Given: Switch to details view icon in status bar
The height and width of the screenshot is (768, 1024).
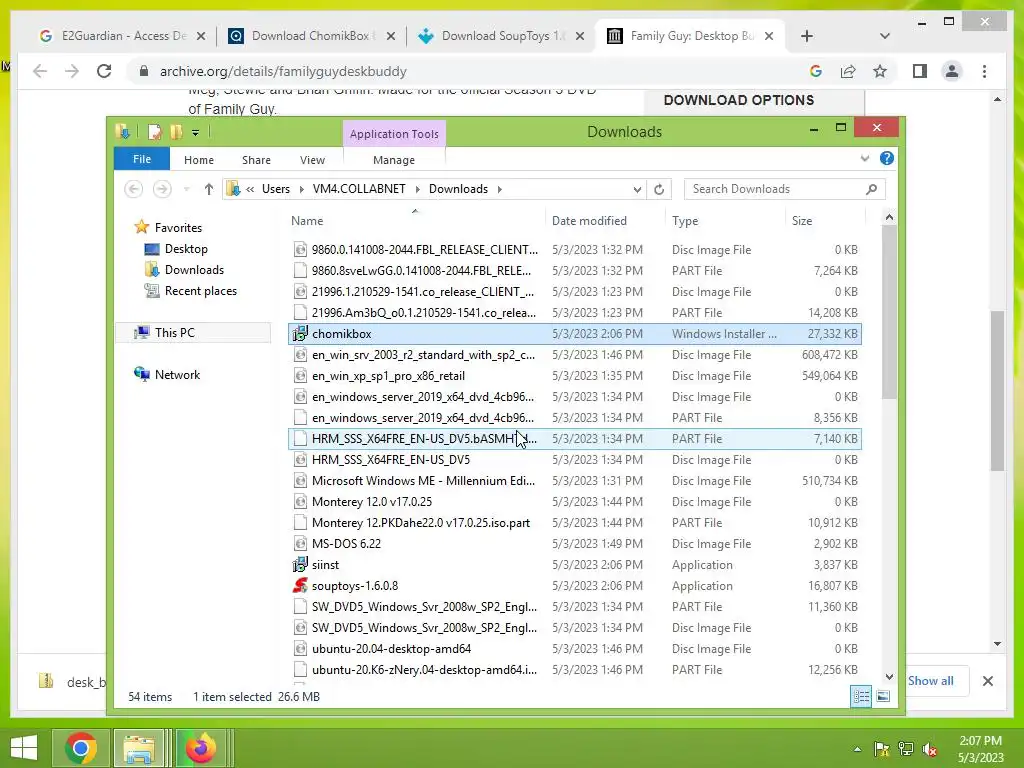Looking at the screenshot, I should [x=861, y=696].
